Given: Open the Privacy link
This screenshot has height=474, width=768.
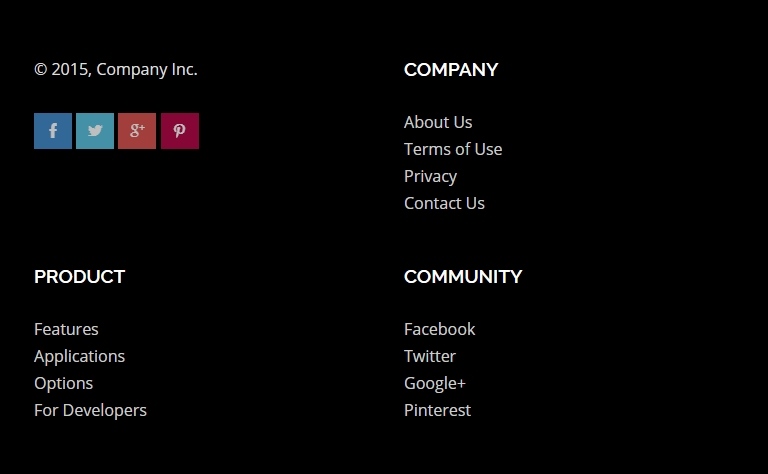Looking at the screenshot, I should [x=431, y=176].
